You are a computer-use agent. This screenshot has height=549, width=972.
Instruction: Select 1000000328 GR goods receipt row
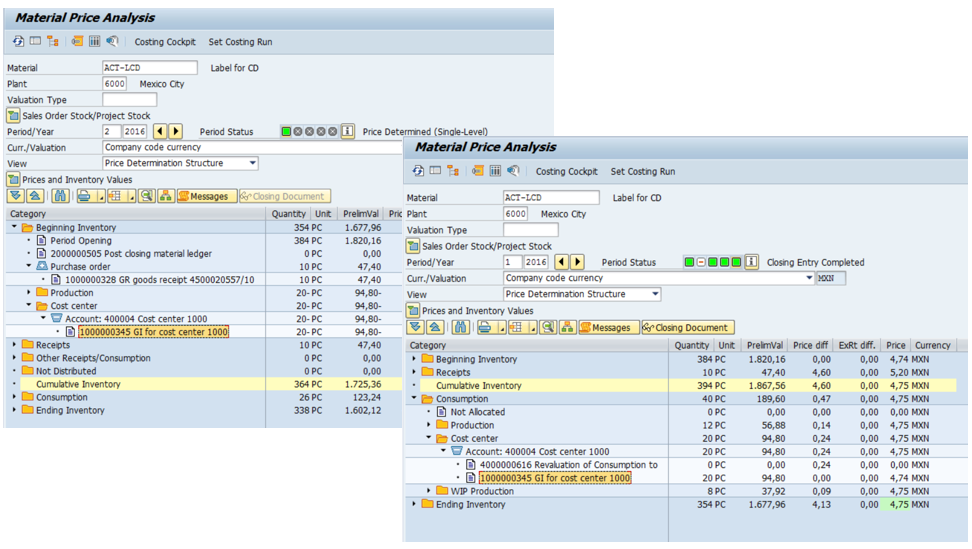(x=159, y=279)
